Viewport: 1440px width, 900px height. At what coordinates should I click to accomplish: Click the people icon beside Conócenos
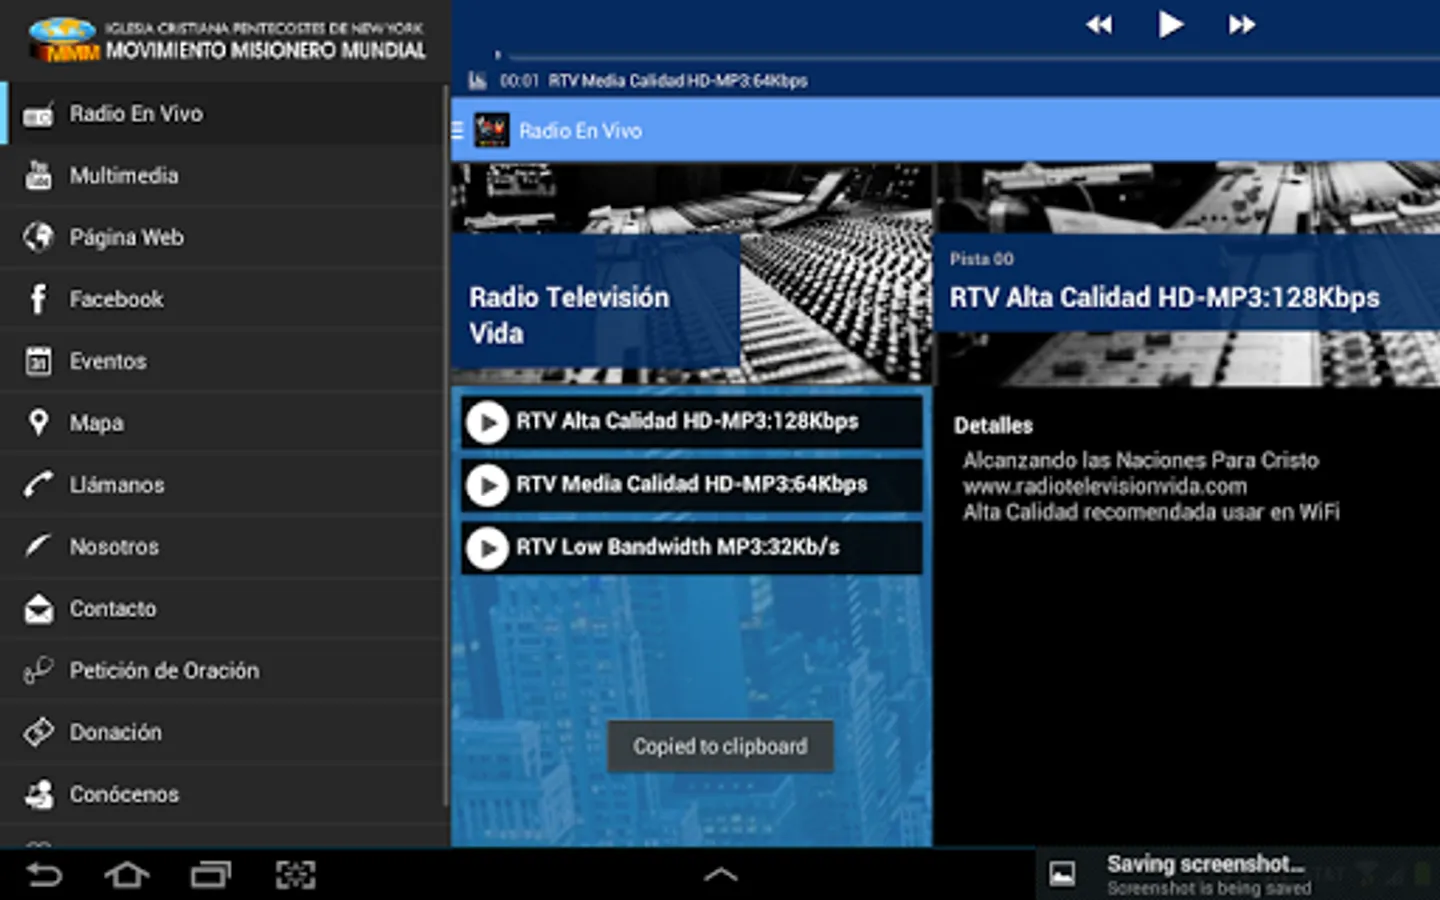pyautogui.click(x=38, y=794)
